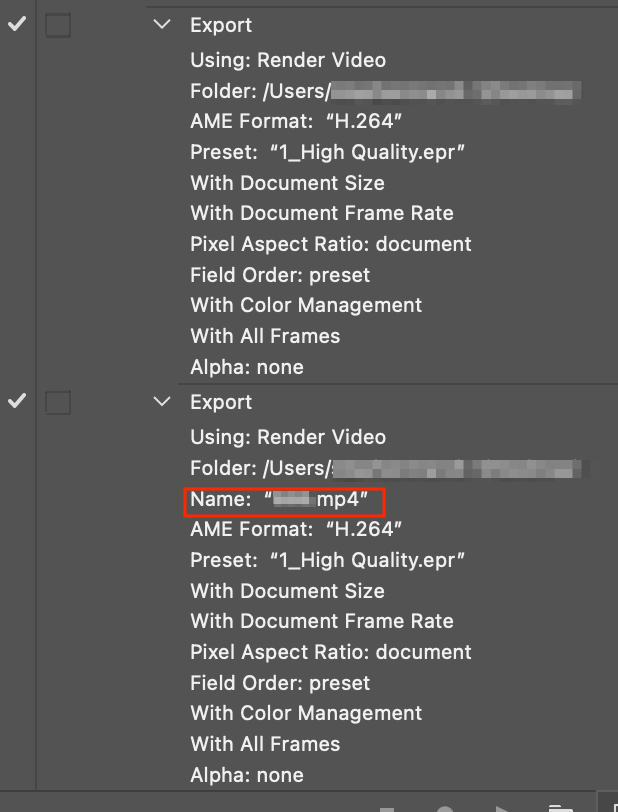Click Field Order: preset in first Export
The width and height of the screenshot is (618, 812).
click(x=280, y=275)
